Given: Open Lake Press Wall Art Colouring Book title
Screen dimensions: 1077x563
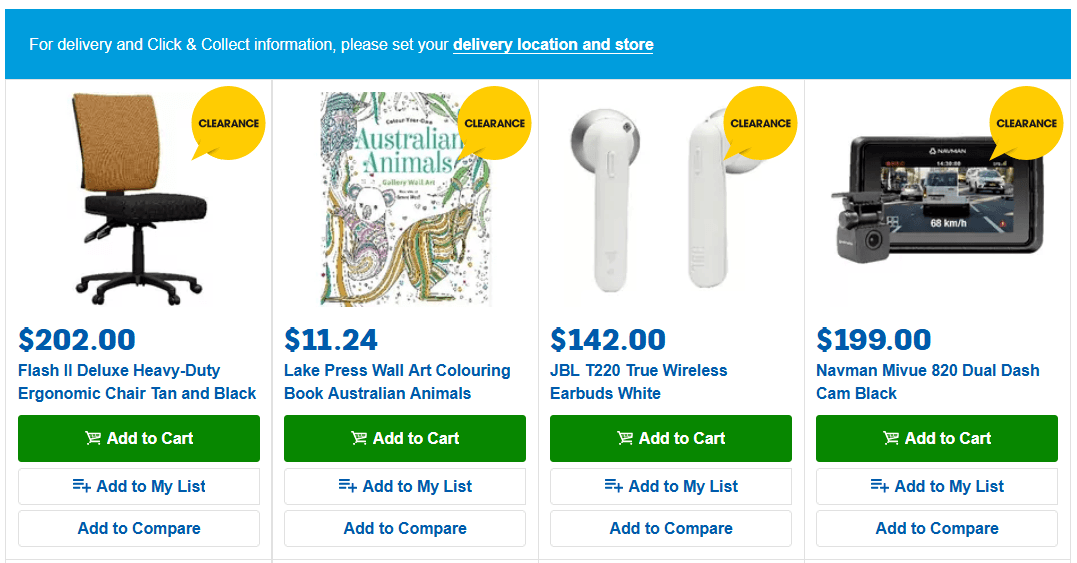Looking at the screenshot, I should pos(397,382).
